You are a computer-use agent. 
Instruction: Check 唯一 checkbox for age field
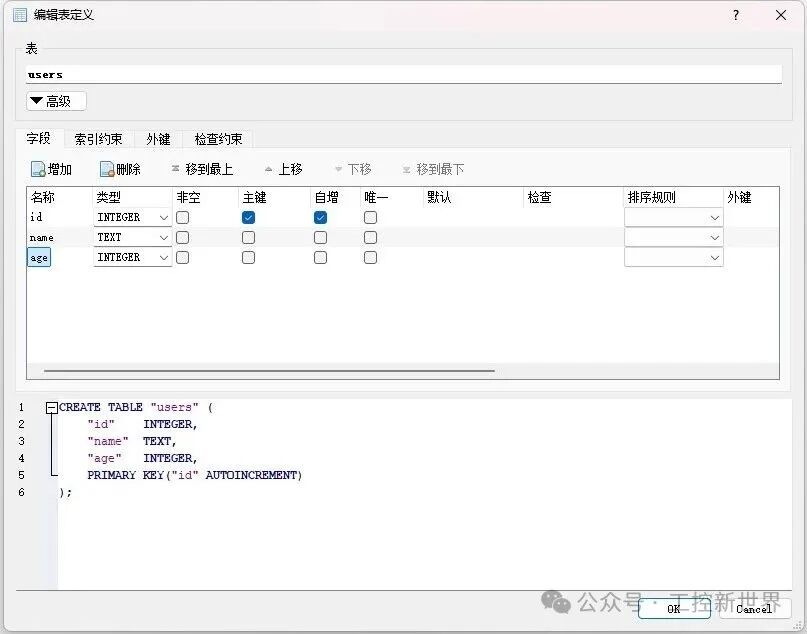(370, 257)
